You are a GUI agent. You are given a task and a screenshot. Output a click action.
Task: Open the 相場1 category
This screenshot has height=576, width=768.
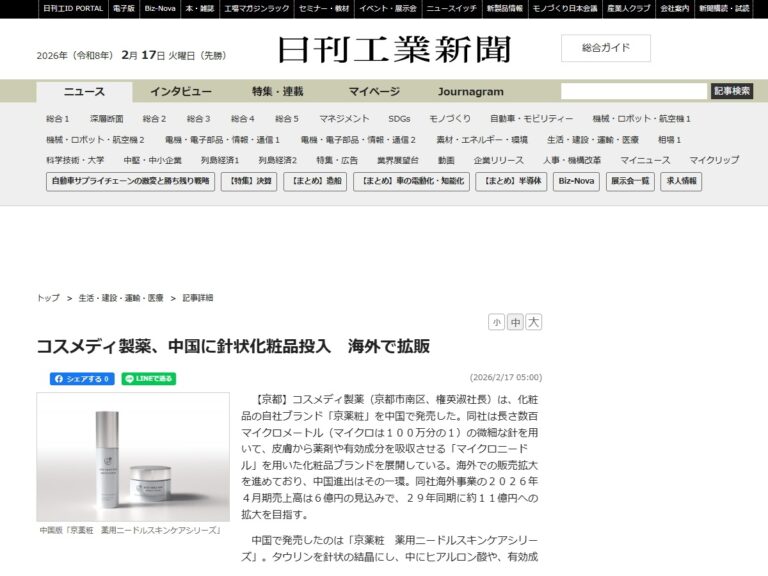[x=669, y=140]
